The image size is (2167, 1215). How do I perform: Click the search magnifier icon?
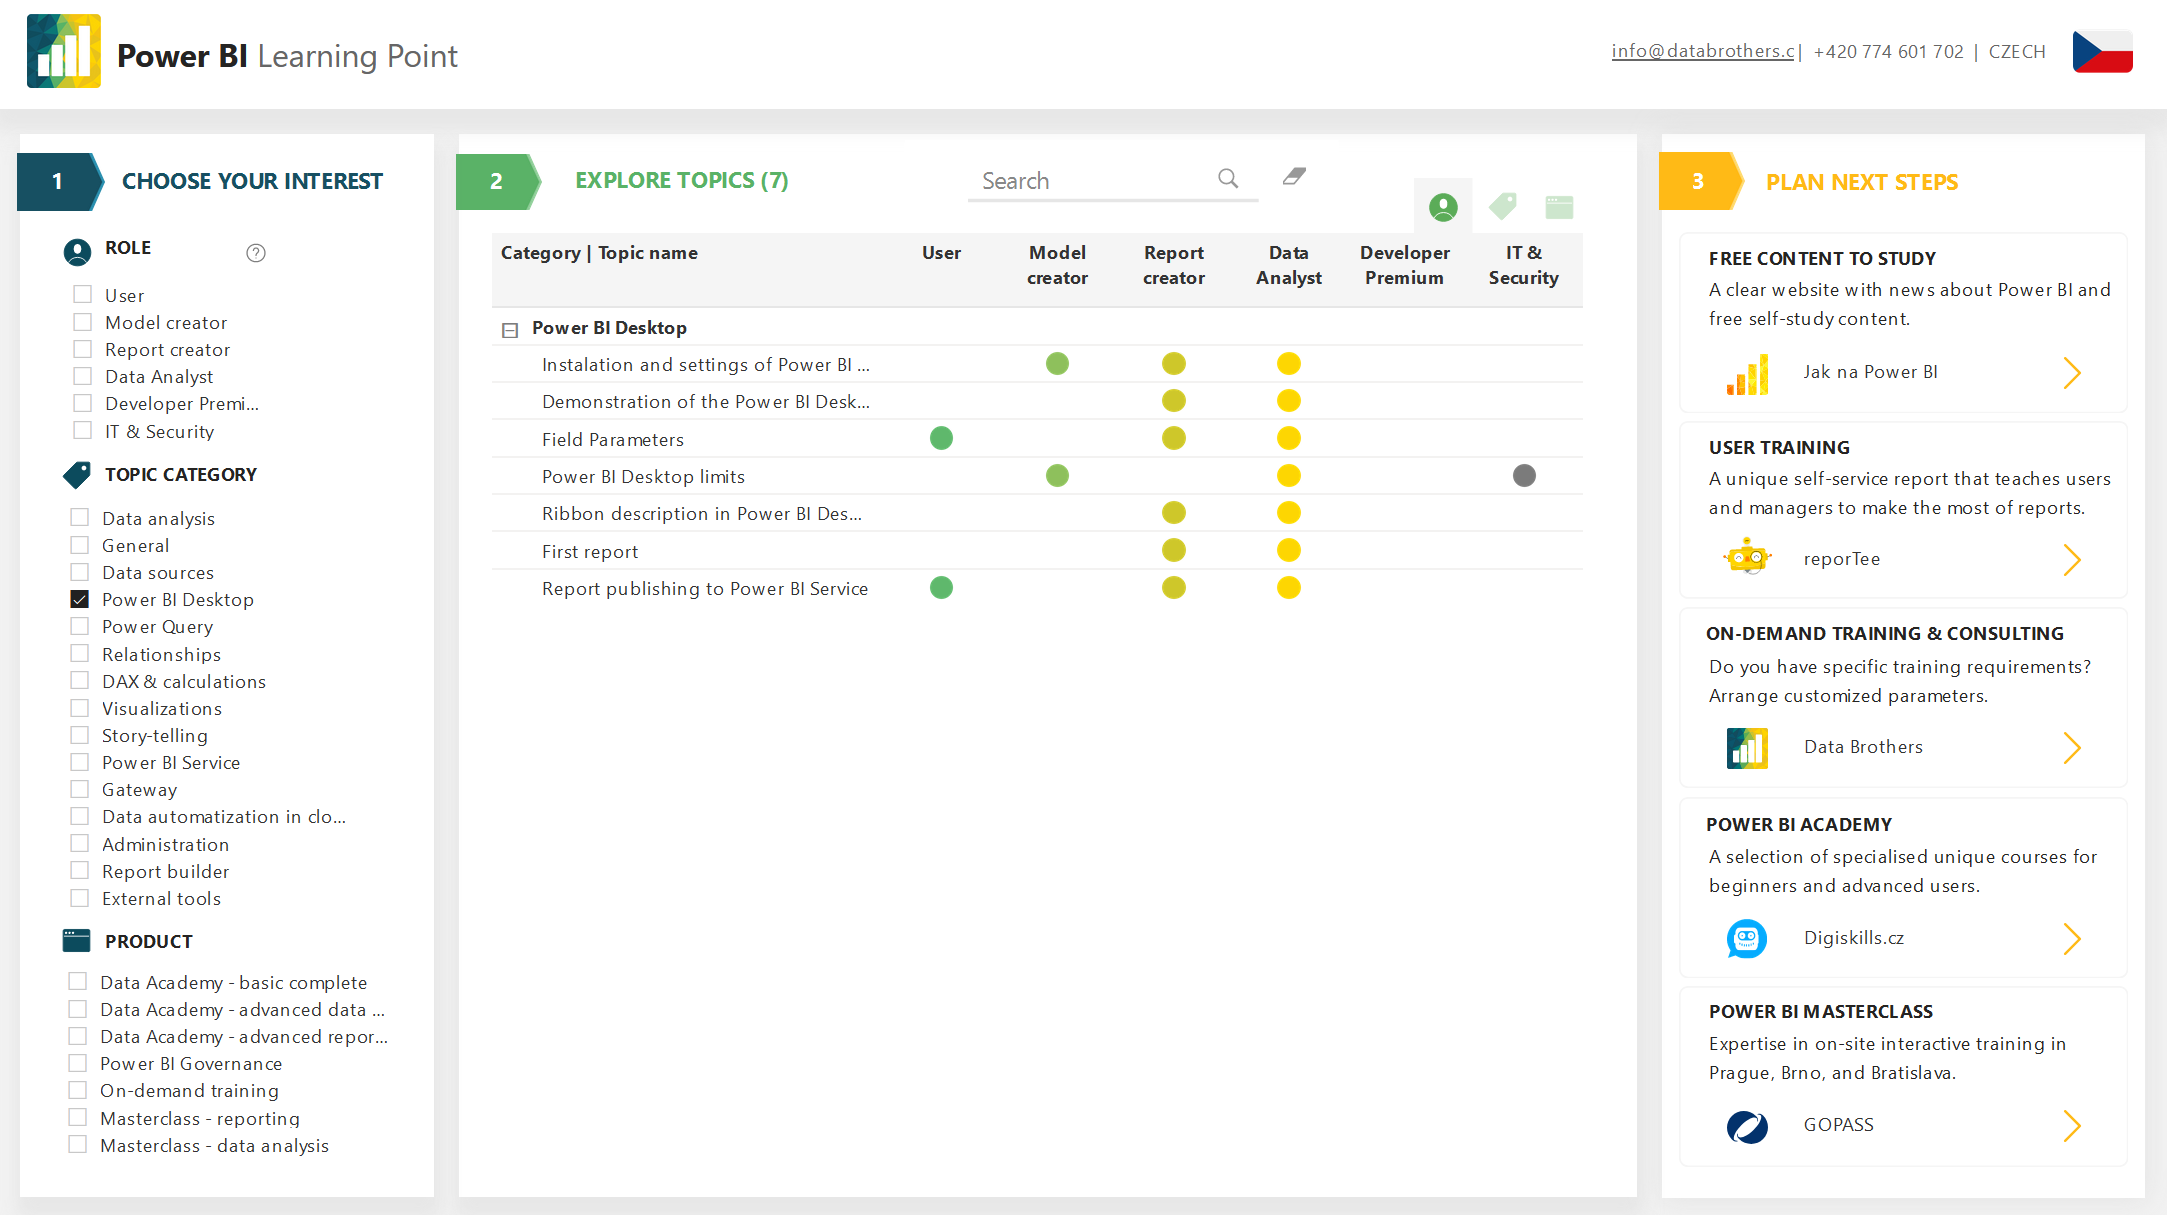coord(1228,179)
